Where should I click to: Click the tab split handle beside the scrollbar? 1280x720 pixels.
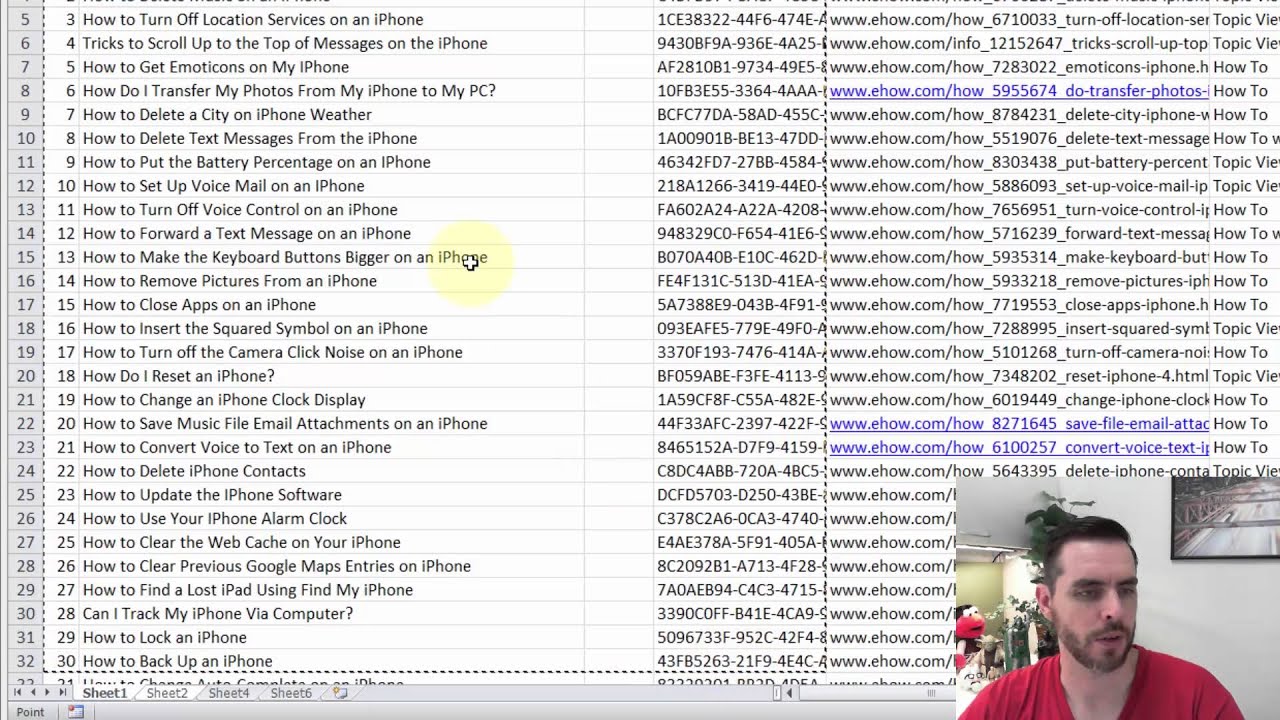tap(777, 692)
